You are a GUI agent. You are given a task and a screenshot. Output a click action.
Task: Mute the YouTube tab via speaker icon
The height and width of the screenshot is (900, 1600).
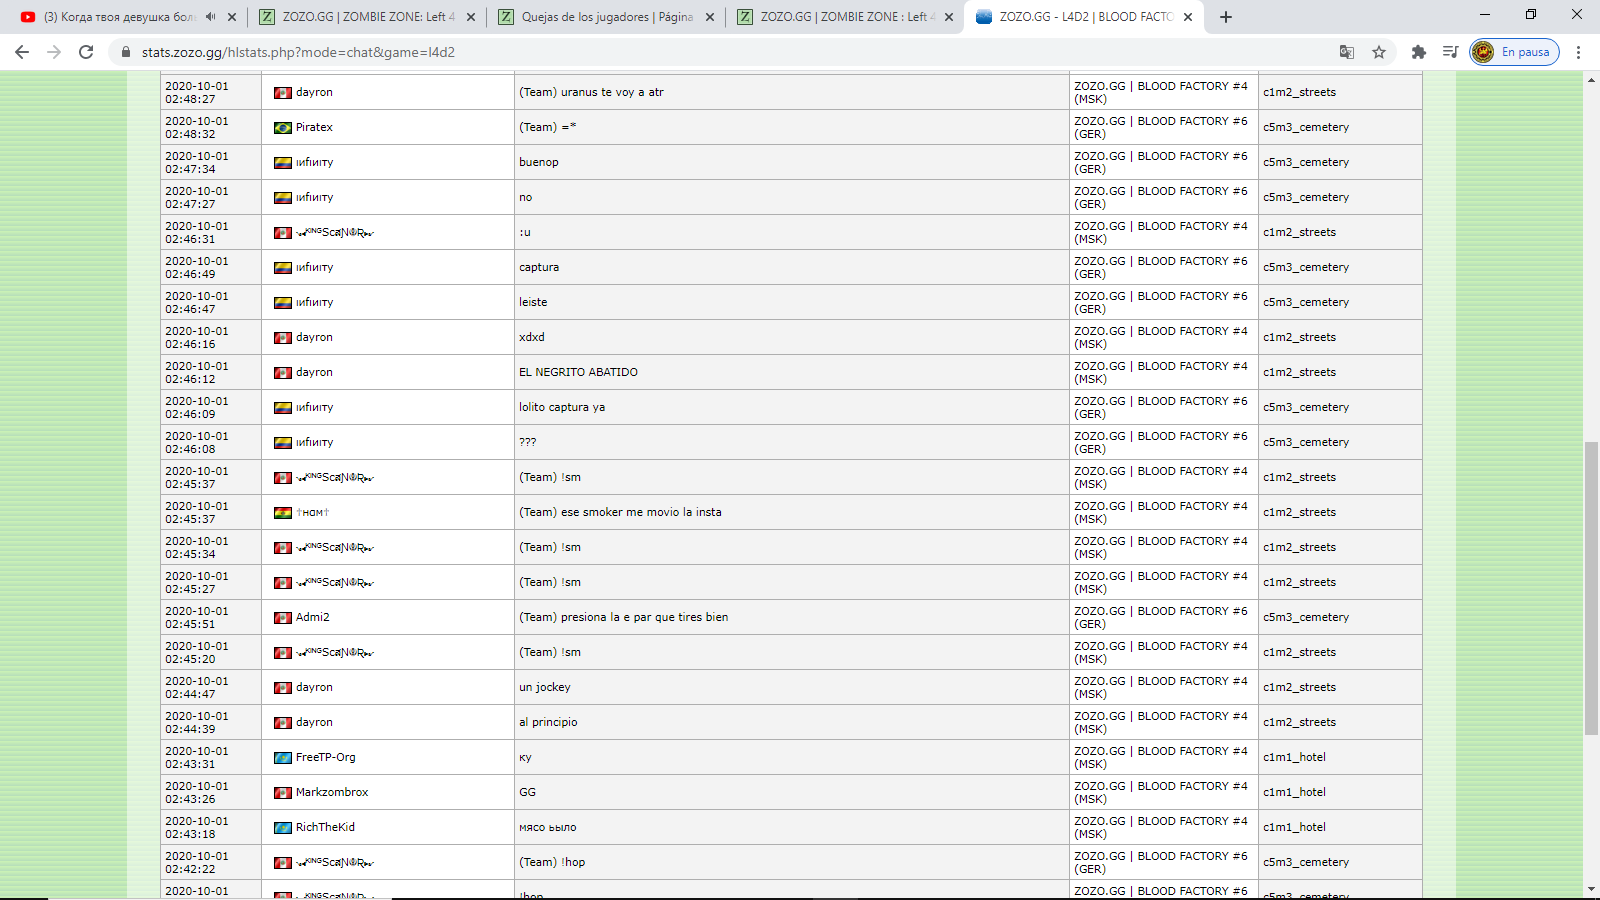(210, 17)
